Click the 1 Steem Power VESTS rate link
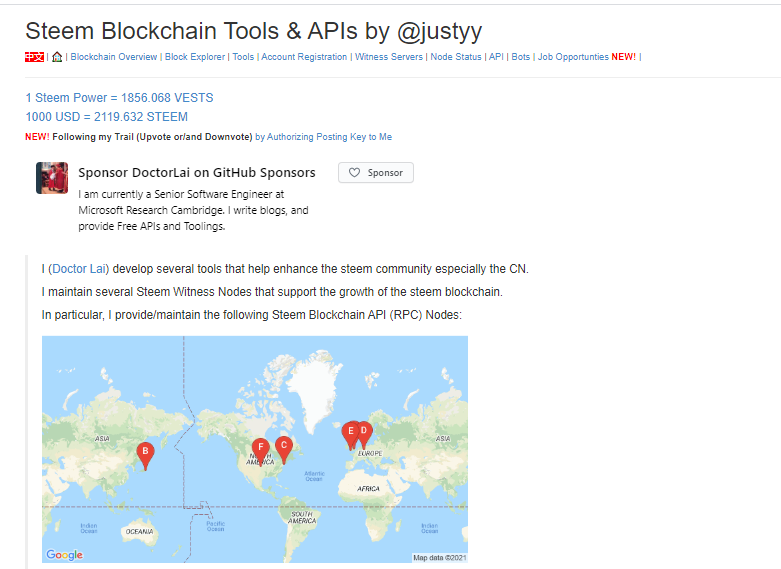This screenshot has height=569, width=781. point(119,98)
